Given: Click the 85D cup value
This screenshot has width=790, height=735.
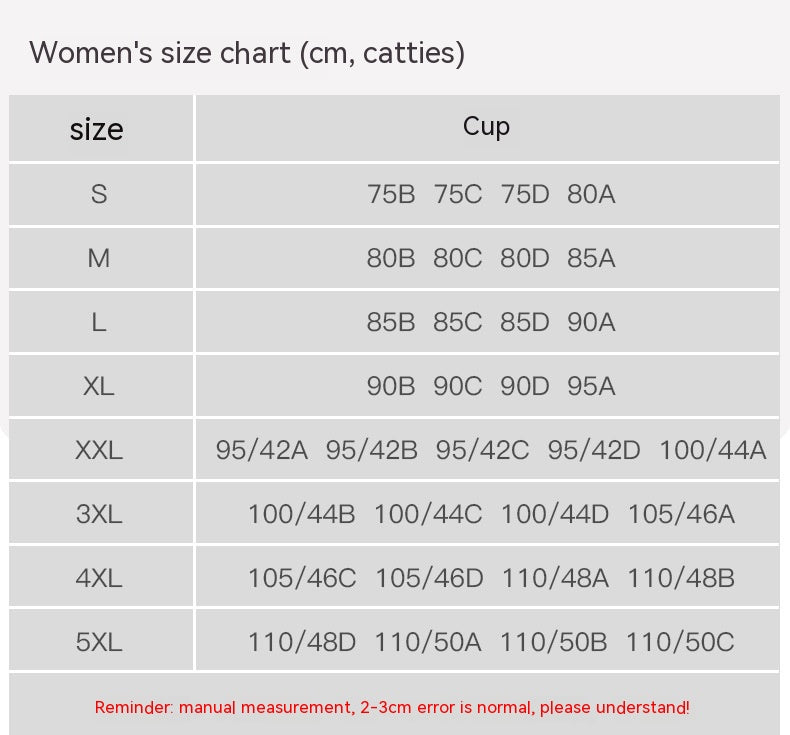Looking at the screenshot, I should tap(524, 322).
